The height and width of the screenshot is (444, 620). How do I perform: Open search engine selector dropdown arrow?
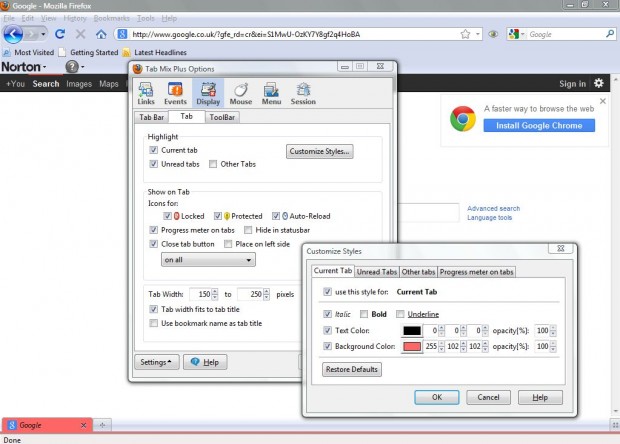click(x=522, y=35)
